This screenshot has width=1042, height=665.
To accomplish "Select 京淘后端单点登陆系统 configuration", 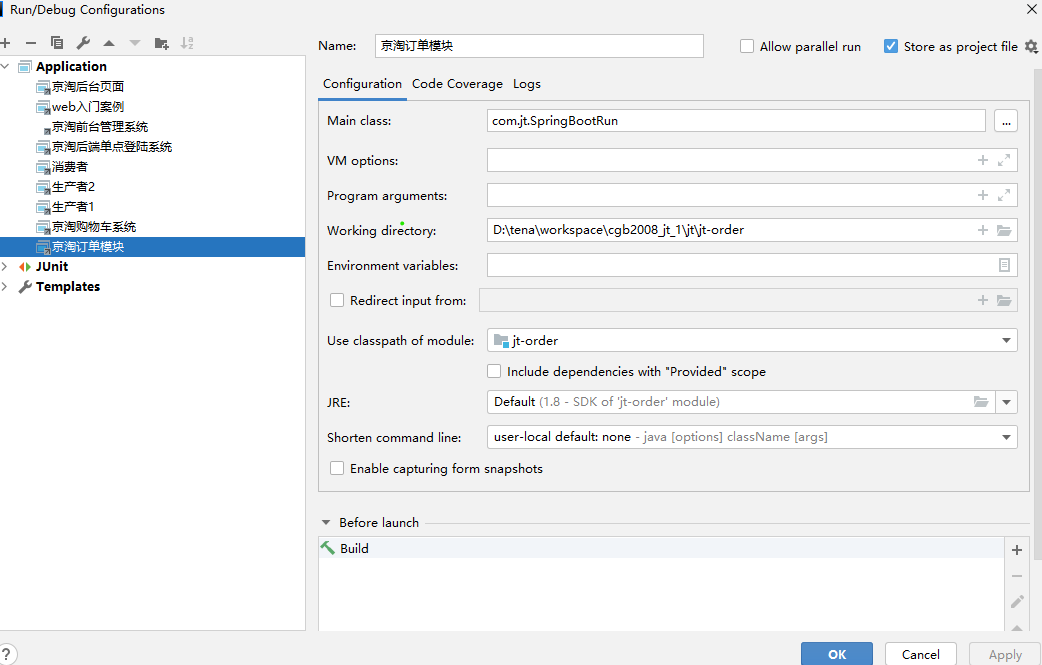I will [x=112, y=146].
